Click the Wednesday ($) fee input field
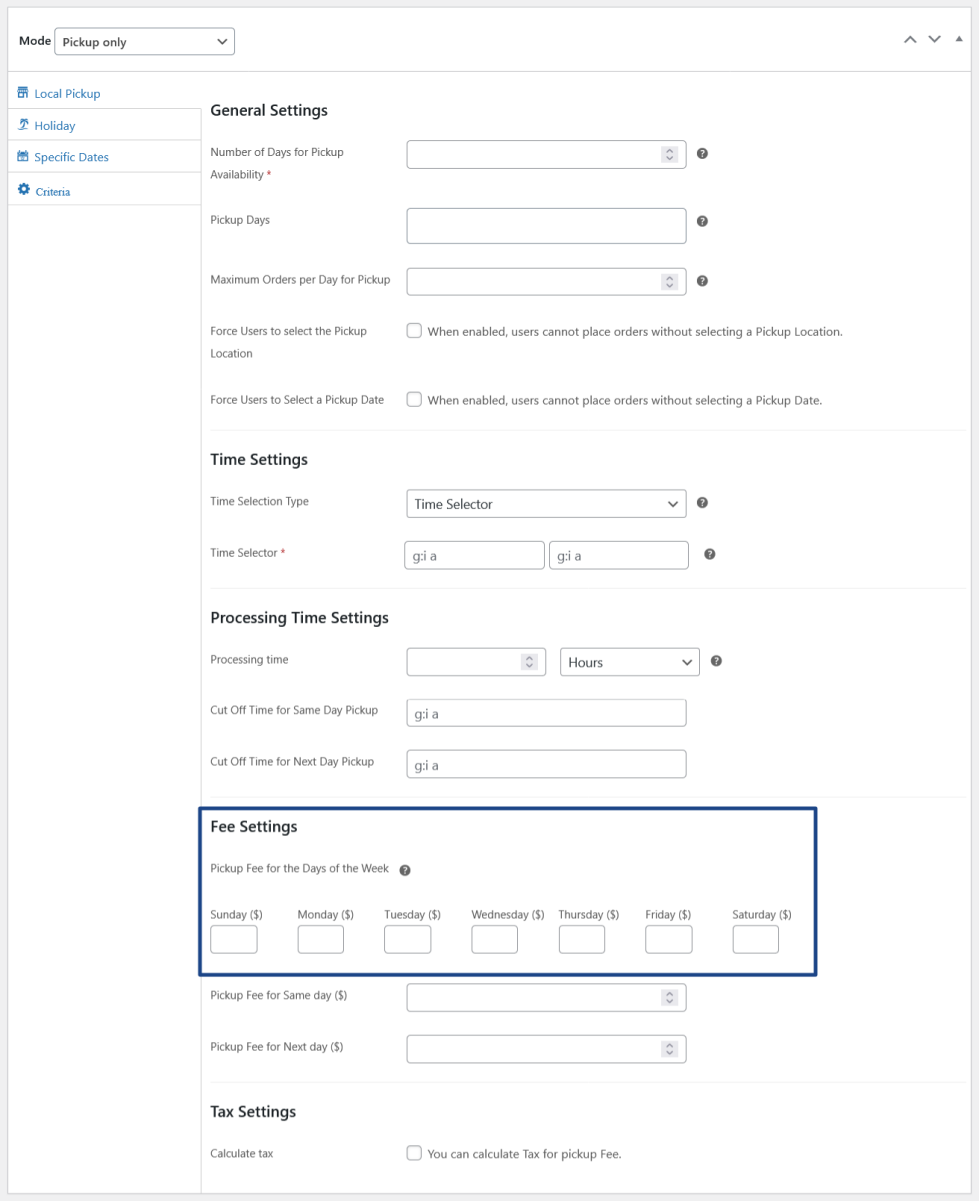The height and width of the screenshot is (1201, 979). tap(494, 940)
